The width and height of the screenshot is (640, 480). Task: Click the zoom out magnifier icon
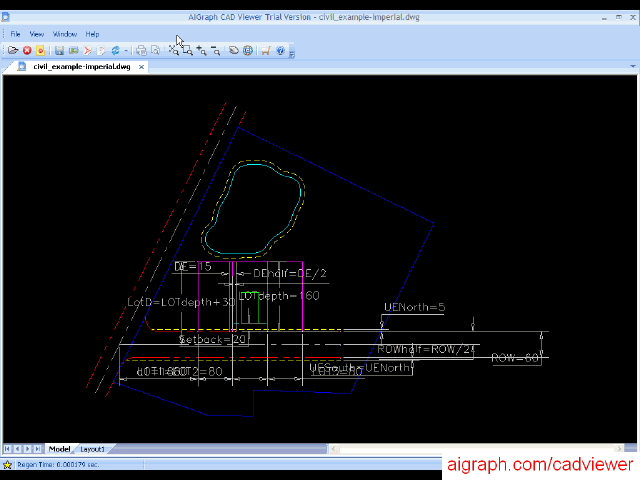(x=216, y=51)
